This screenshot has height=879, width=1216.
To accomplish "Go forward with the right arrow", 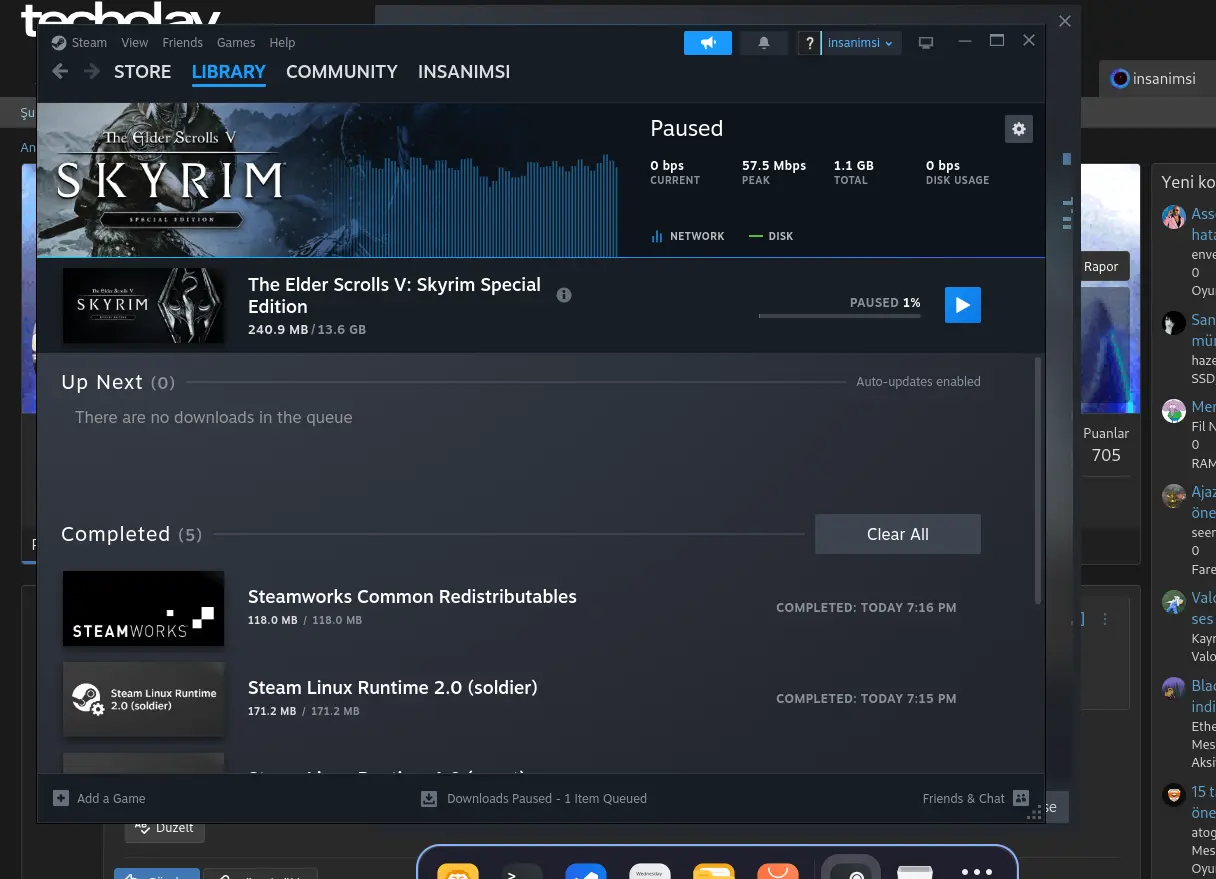I will click(x=92, y=72).
